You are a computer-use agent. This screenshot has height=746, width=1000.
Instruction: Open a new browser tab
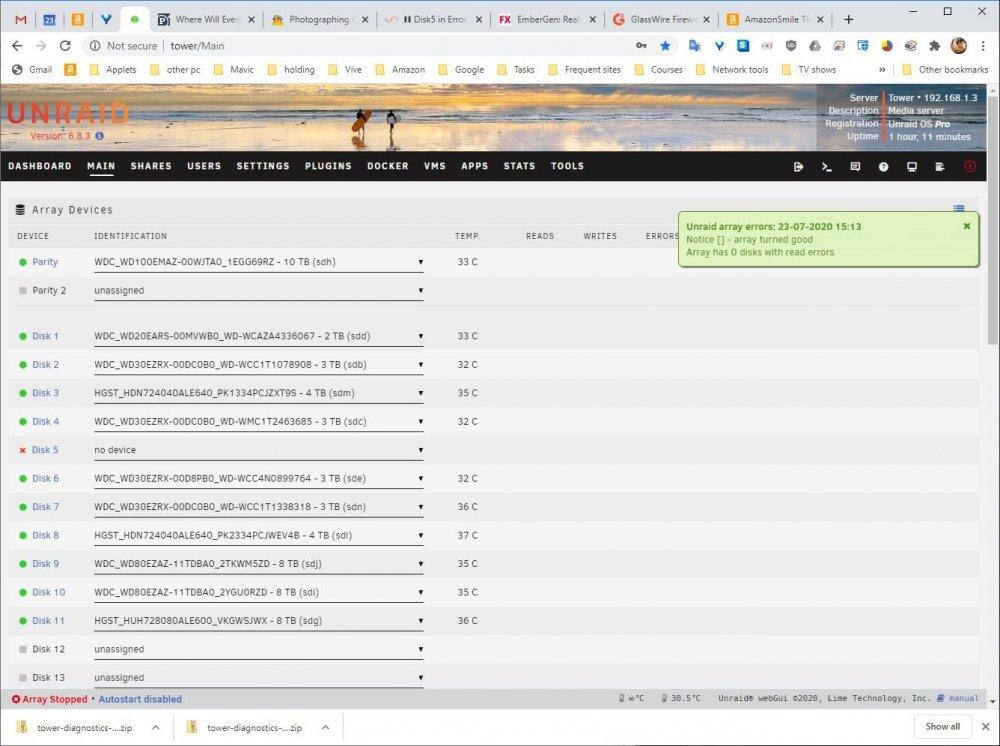pos(848,20)
